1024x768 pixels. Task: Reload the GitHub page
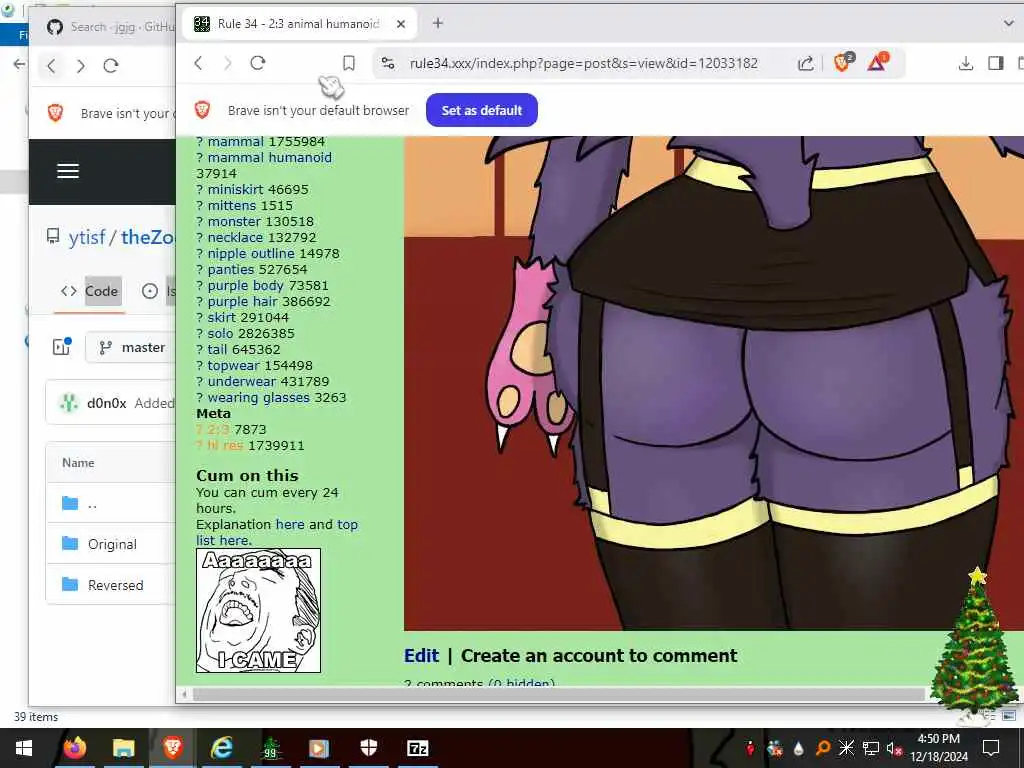[111, 65]
